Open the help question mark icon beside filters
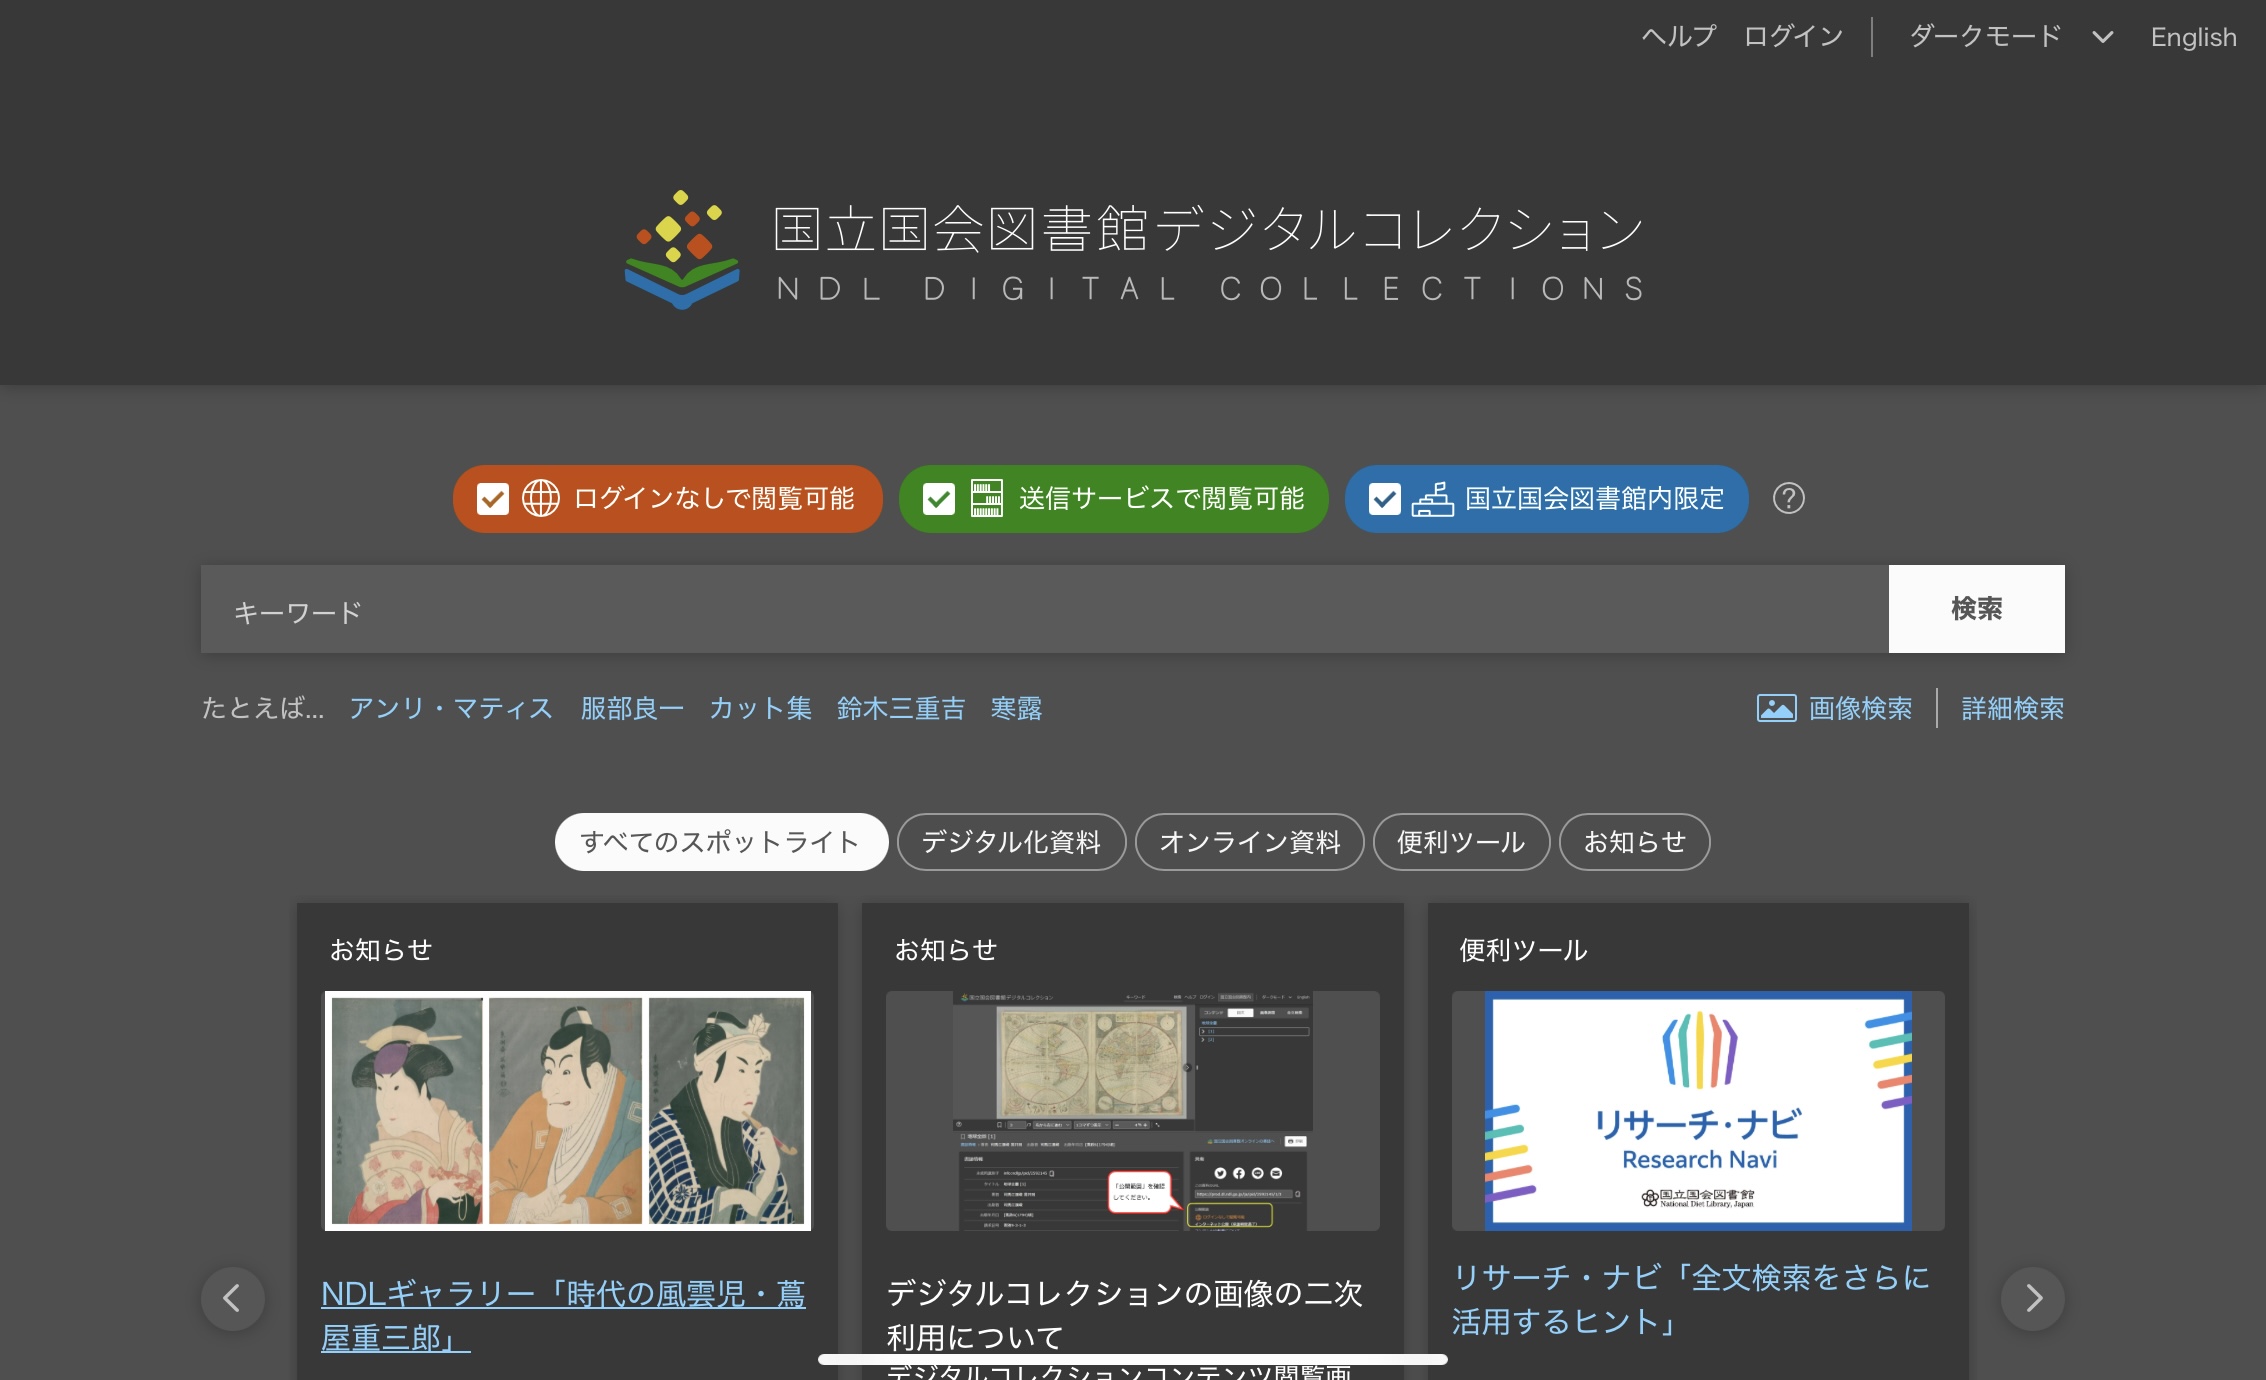The width and height of the screenshot is (2266, 1380). (x=1788, y=498)
